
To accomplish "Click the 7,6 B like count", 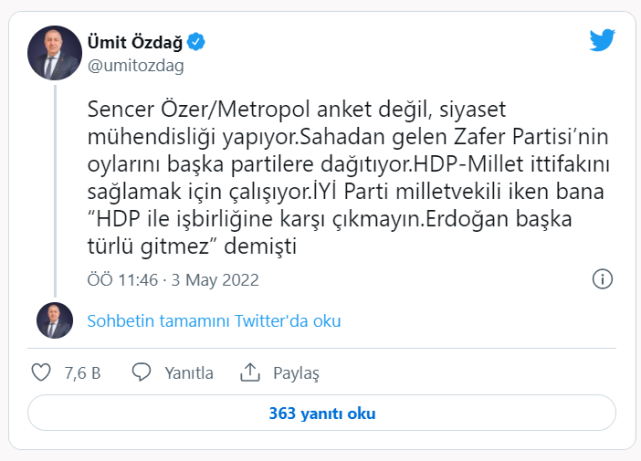I will pyautogui.click(x=83, y=373).
